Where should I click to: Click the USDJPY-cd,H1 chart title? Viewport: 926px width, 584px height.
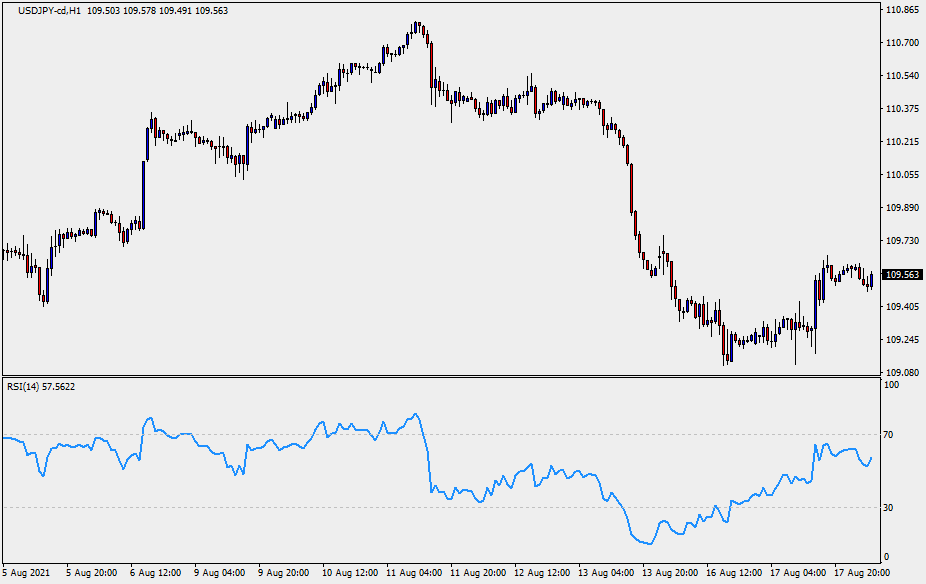coord(48,9)
